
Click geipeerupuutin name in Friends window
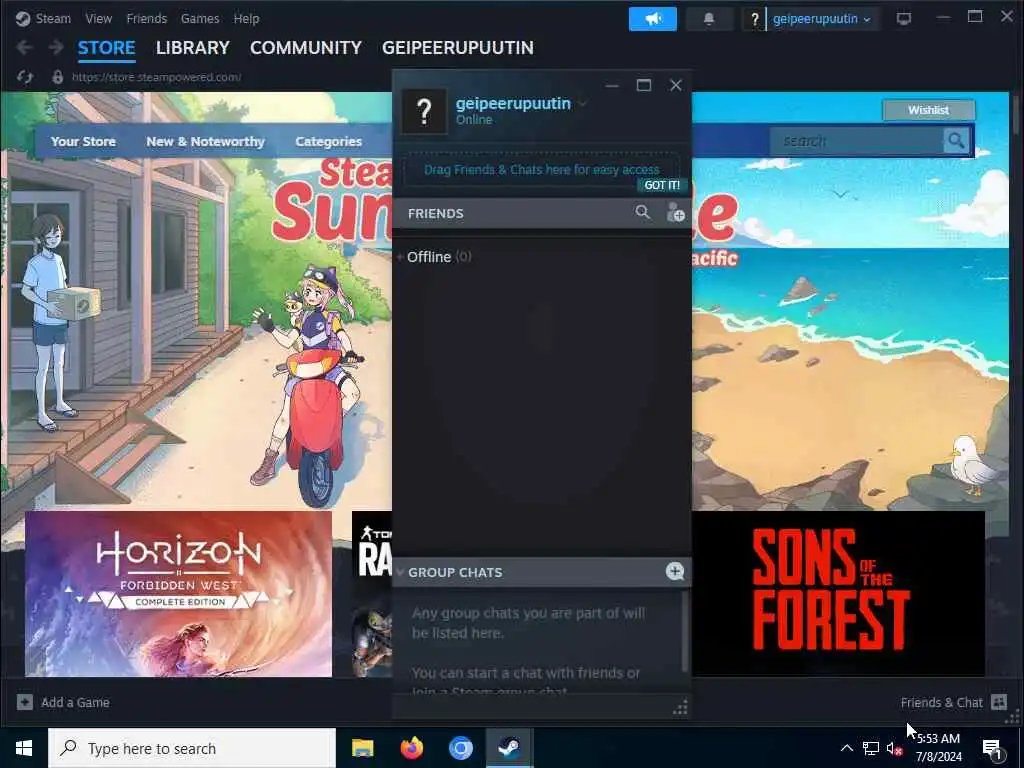[513, 103]
